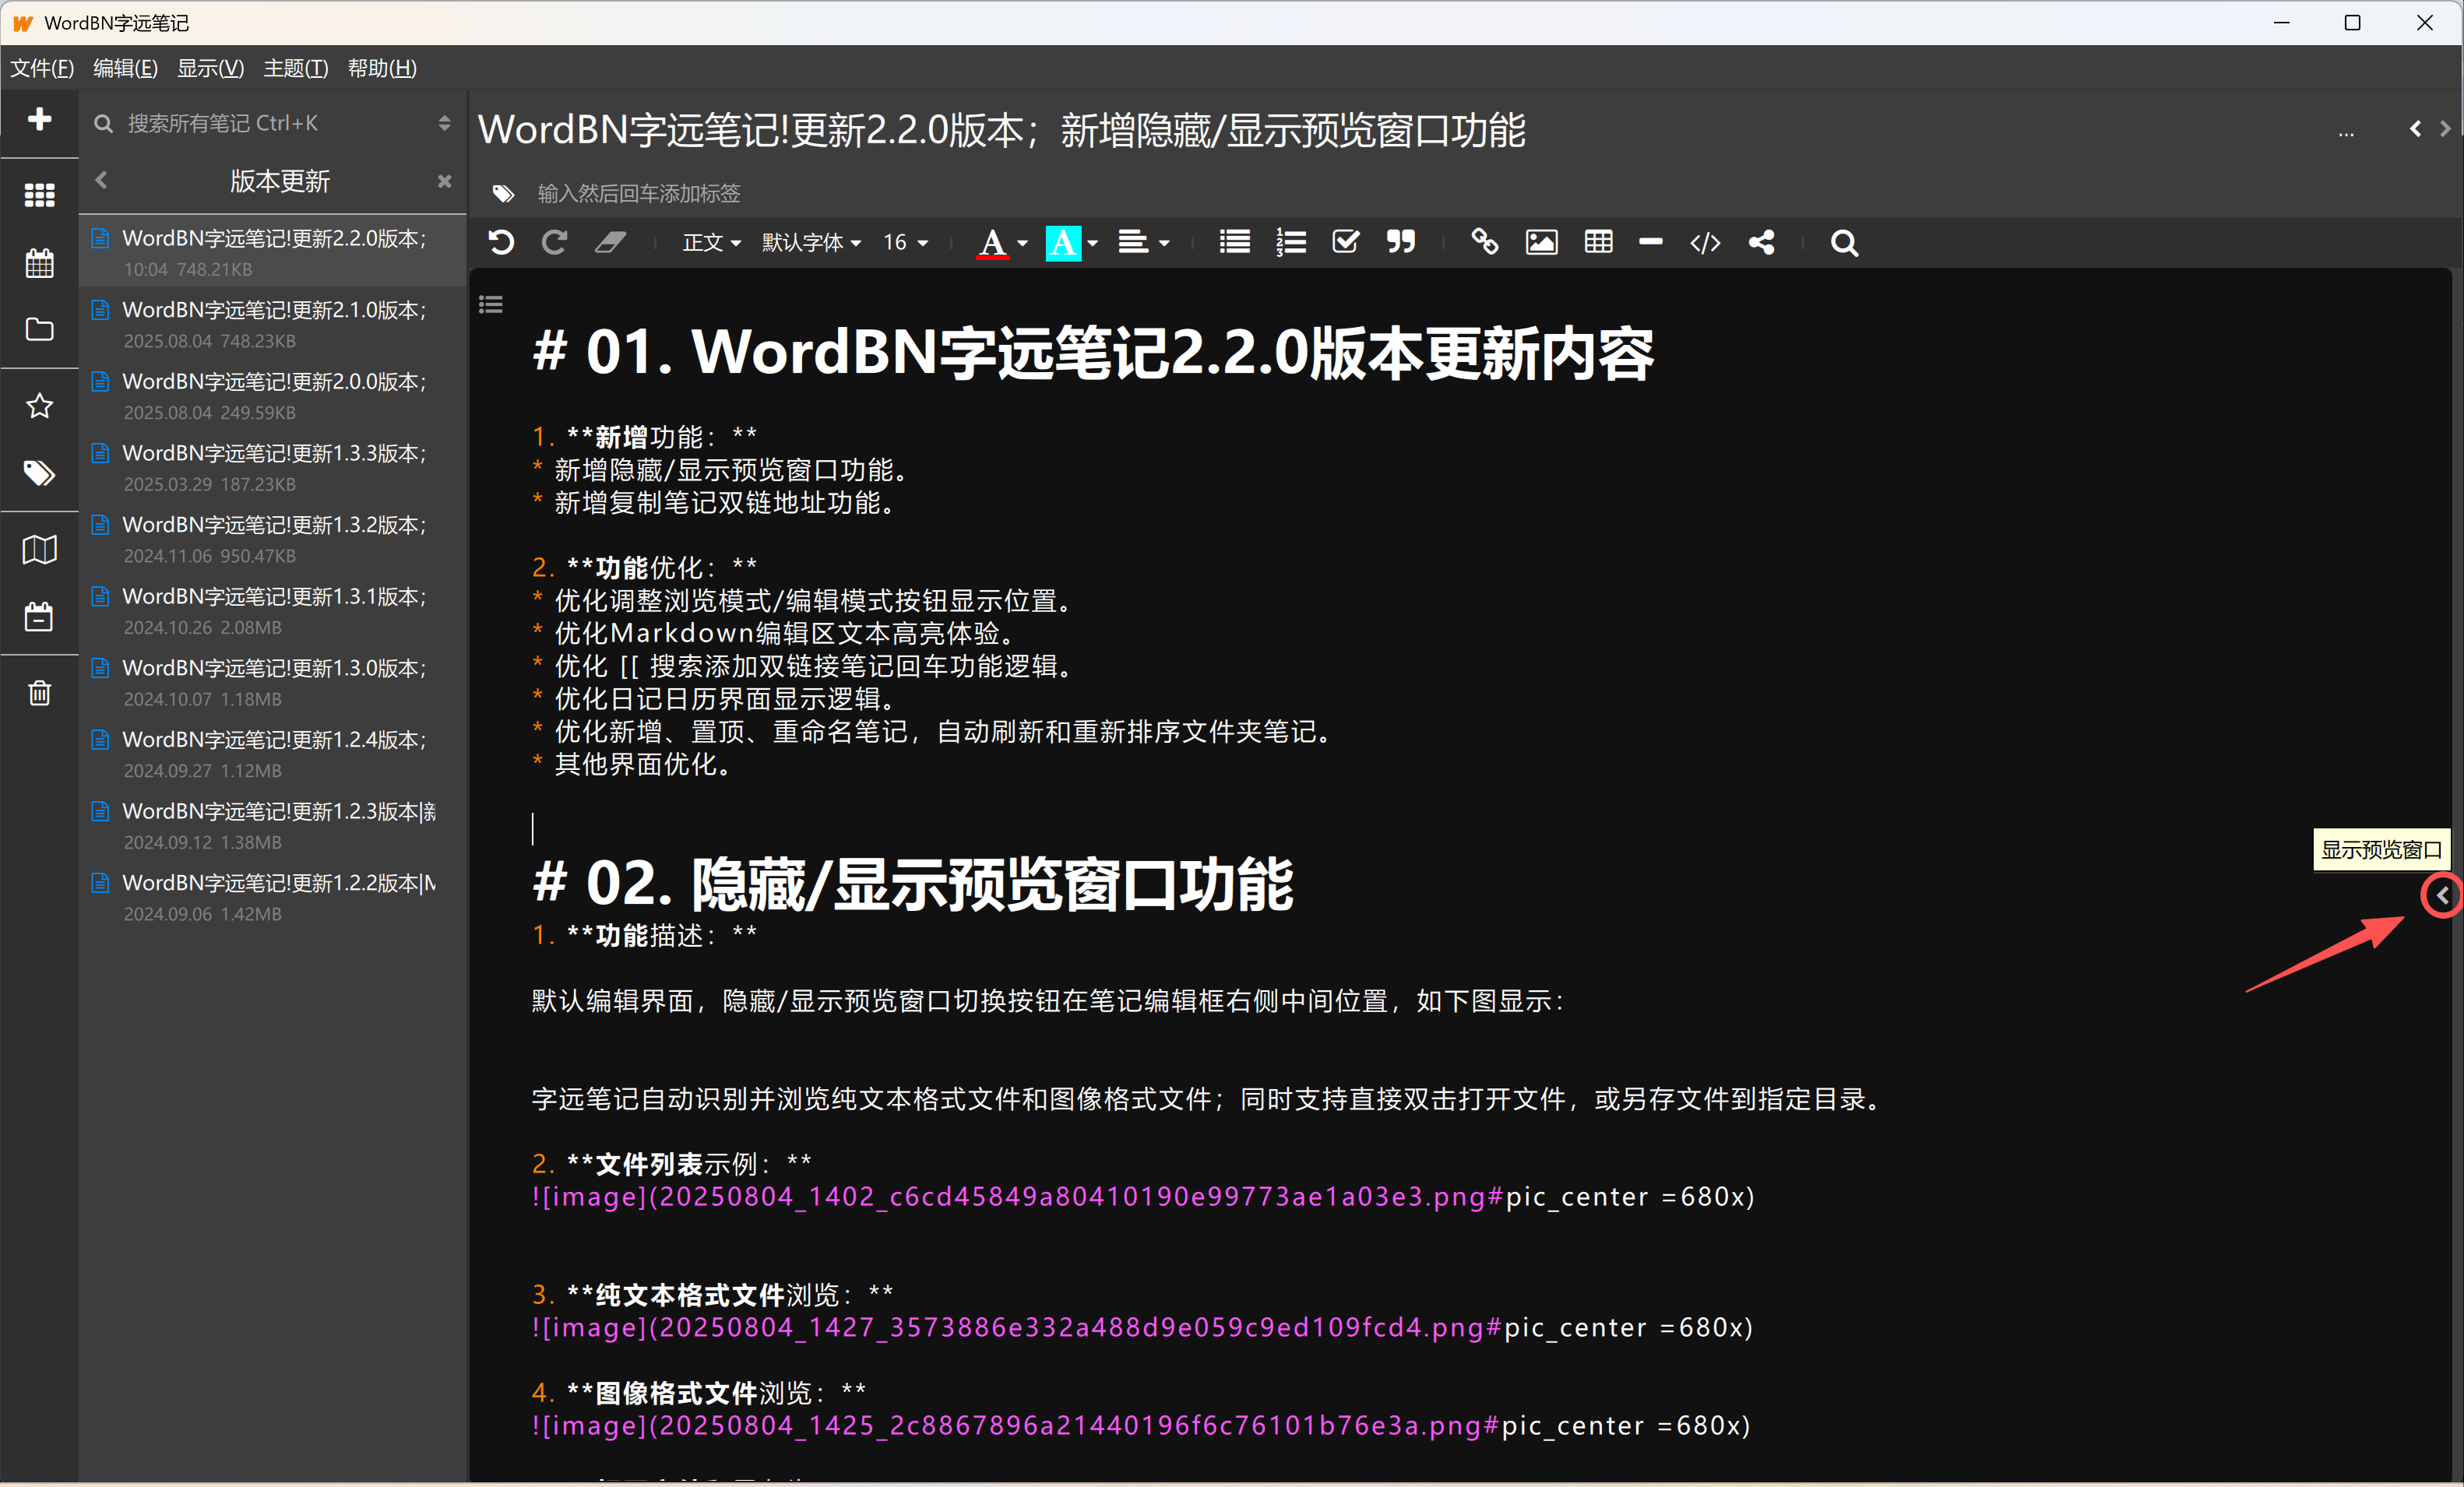
Task: Open the favorites star icon
Action: 39,406
